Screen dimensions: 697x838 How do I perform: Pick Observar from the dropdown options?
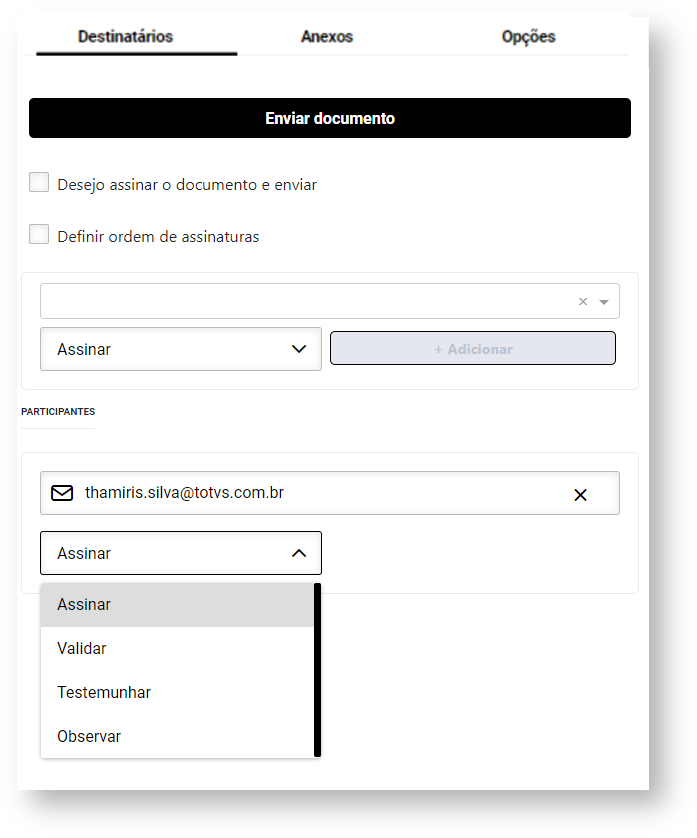(89, 736)
